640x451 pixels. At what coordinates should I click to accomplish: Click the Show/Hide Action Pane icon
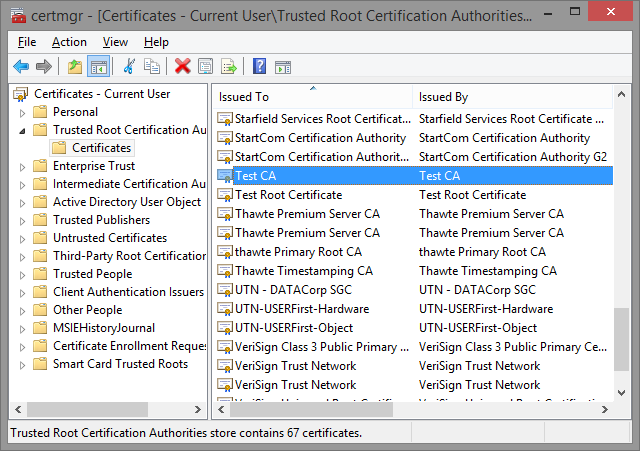click(283, 67)
